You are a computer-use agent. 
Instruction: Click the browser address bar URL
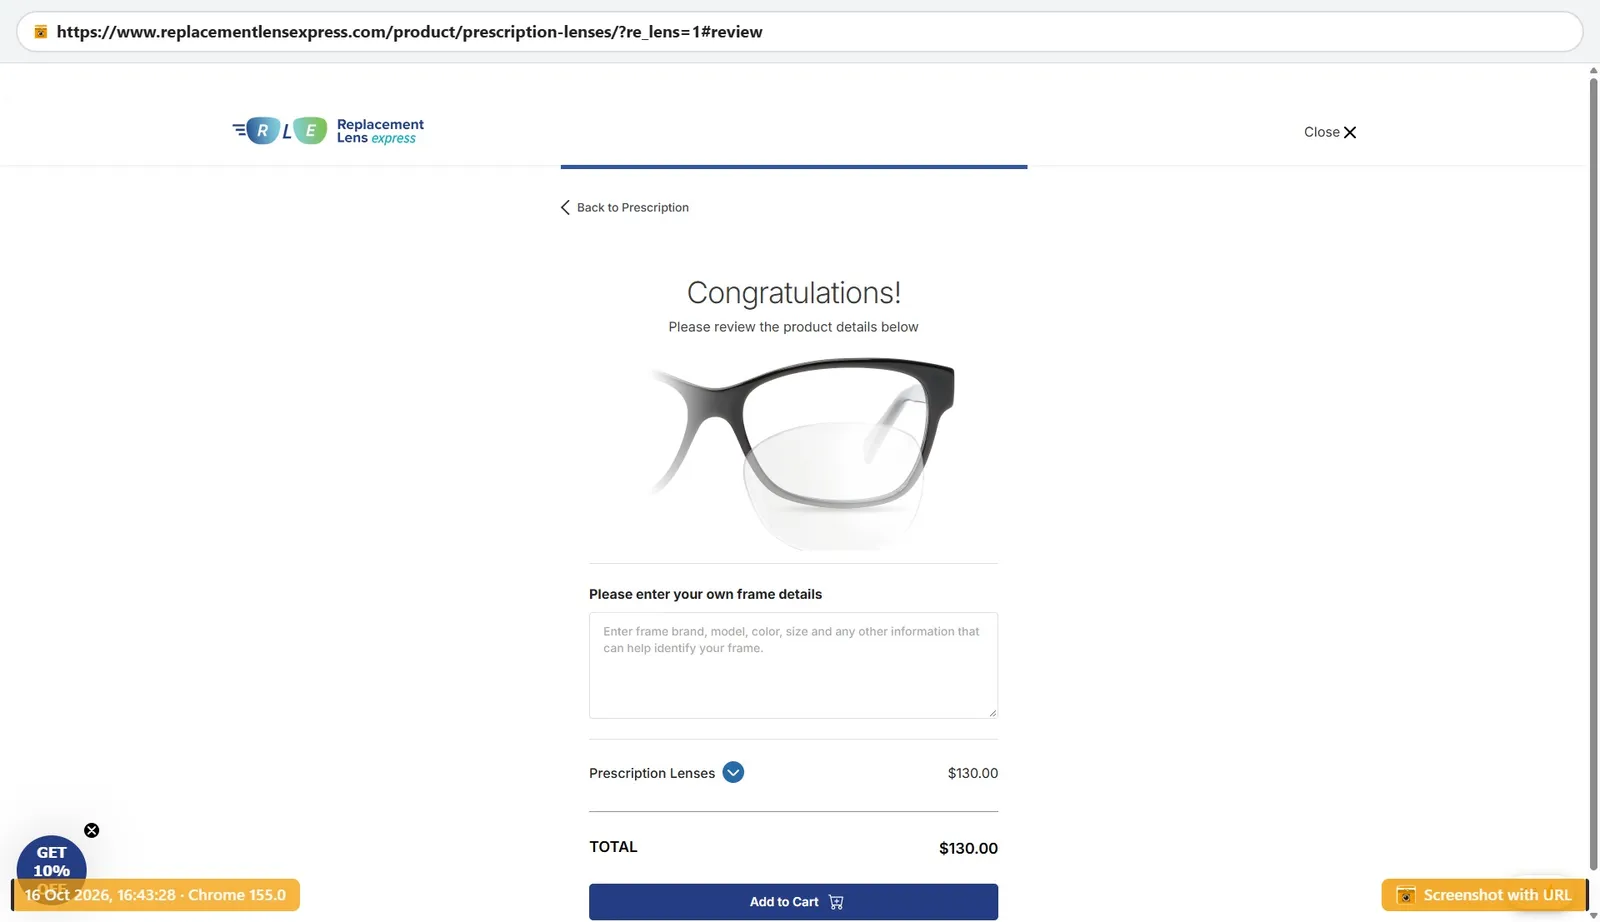point(409,32)
